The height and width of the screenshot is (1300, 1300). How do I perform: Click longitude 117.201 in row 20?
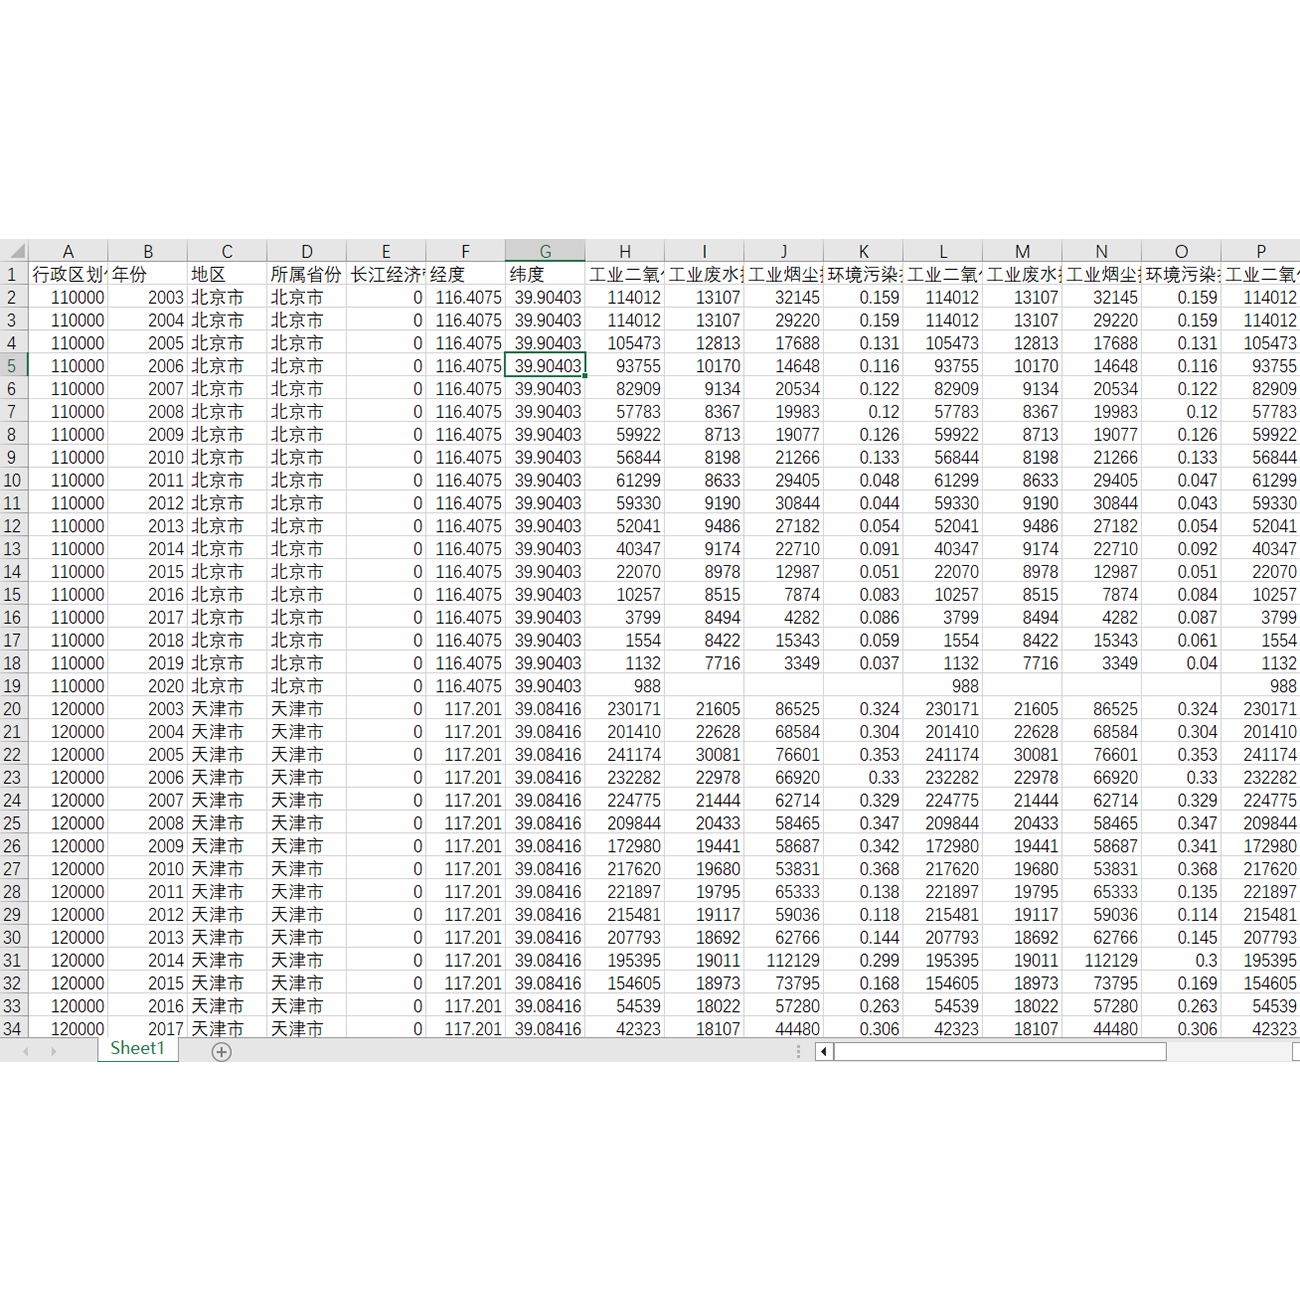[465, 709]
